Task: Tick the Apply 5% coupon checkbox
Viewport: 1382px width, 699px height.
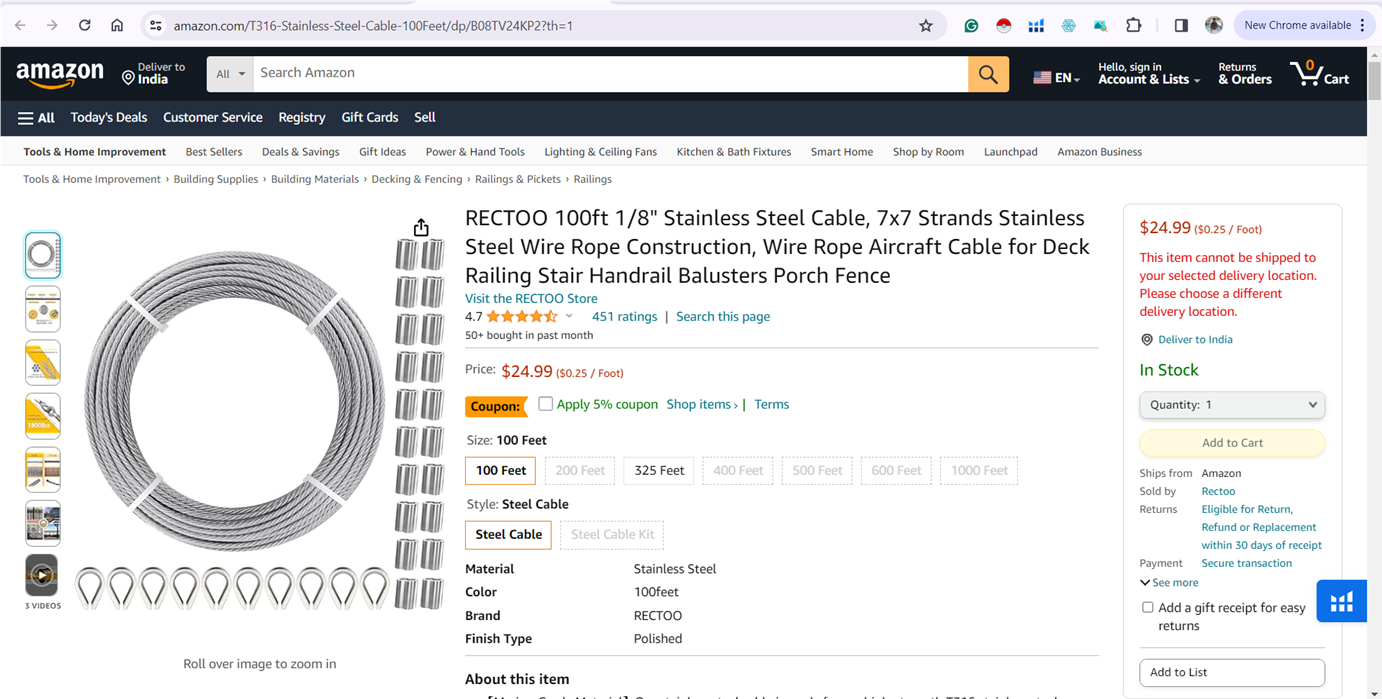Action: (545, 404)
